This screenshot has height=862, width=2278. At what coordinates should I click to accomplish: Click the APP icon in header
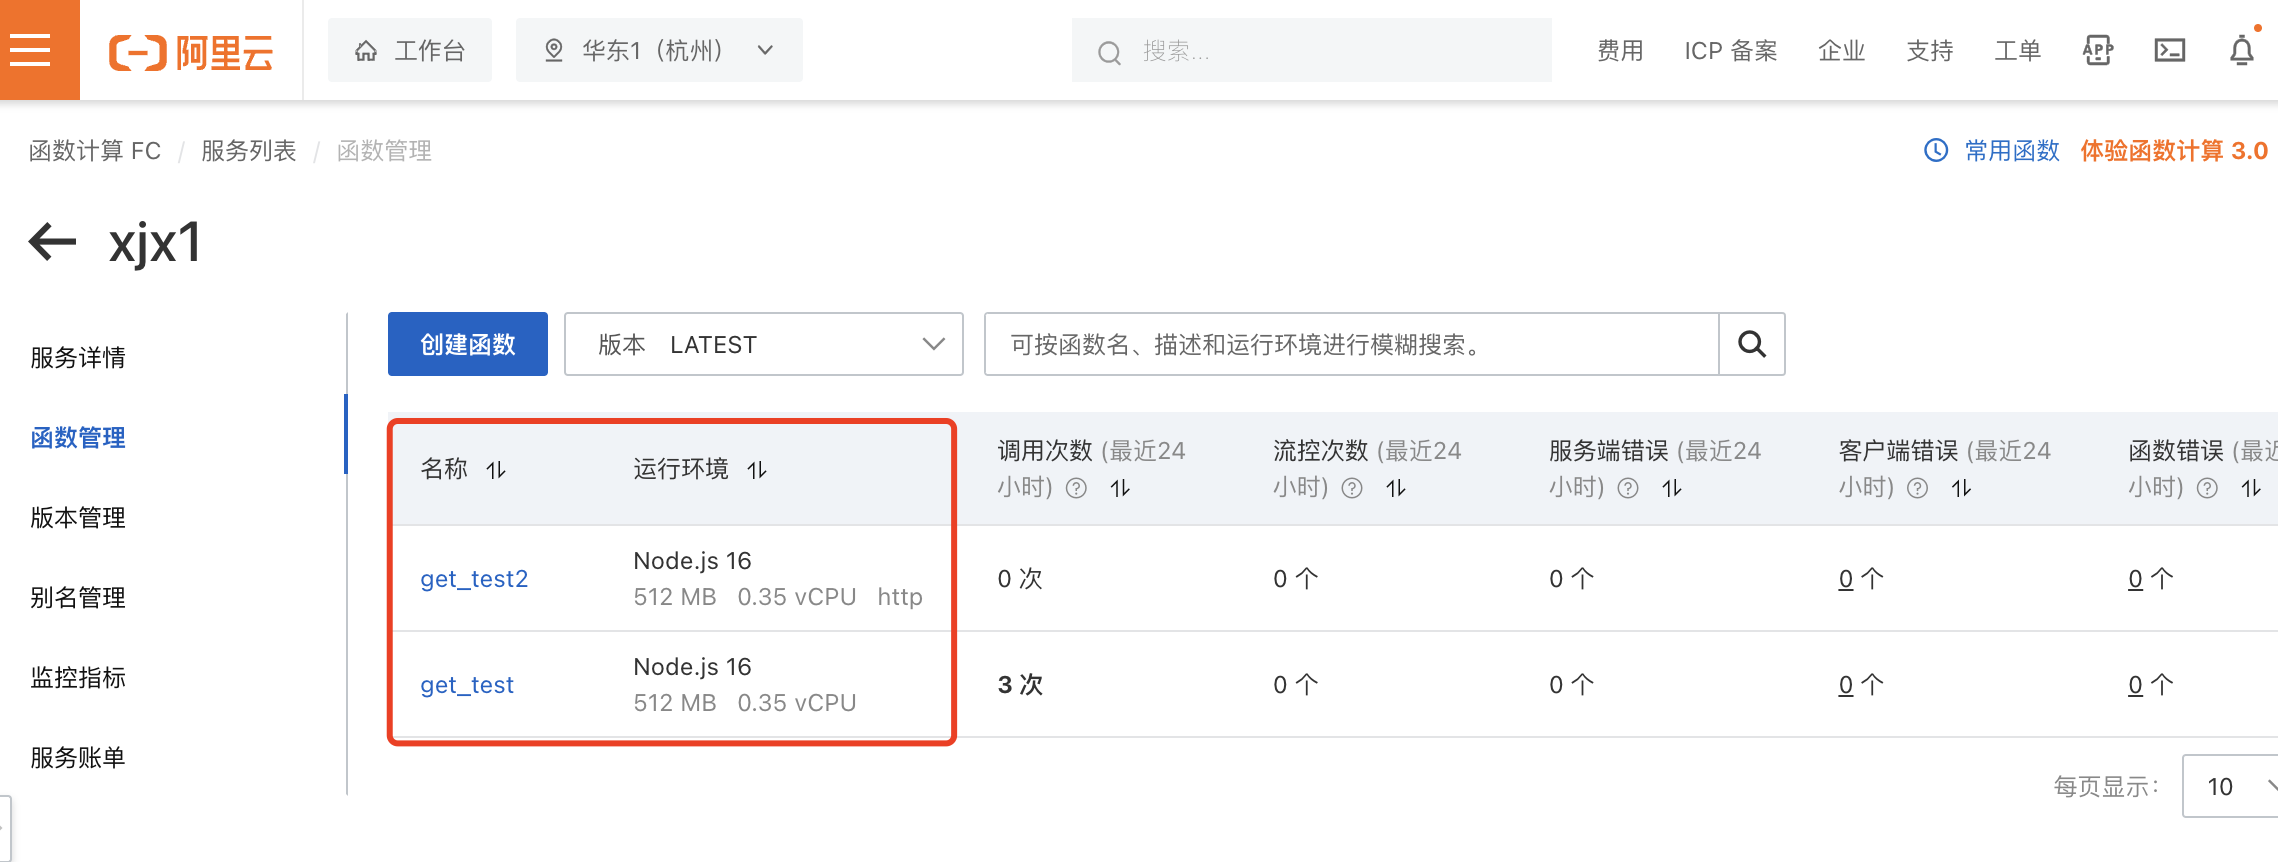coord(2098,50)
